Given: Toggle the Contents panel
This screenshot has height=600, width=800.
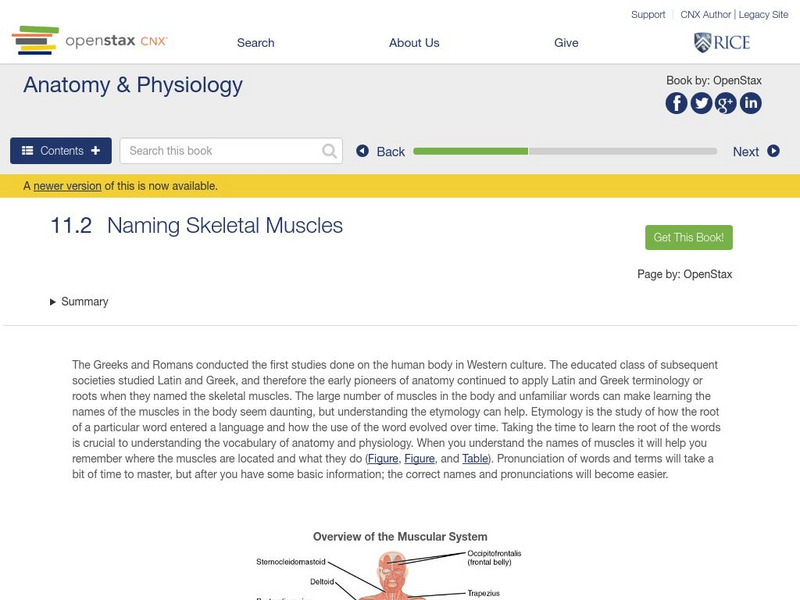Looking at the screenshot, I should pos(61,151).
